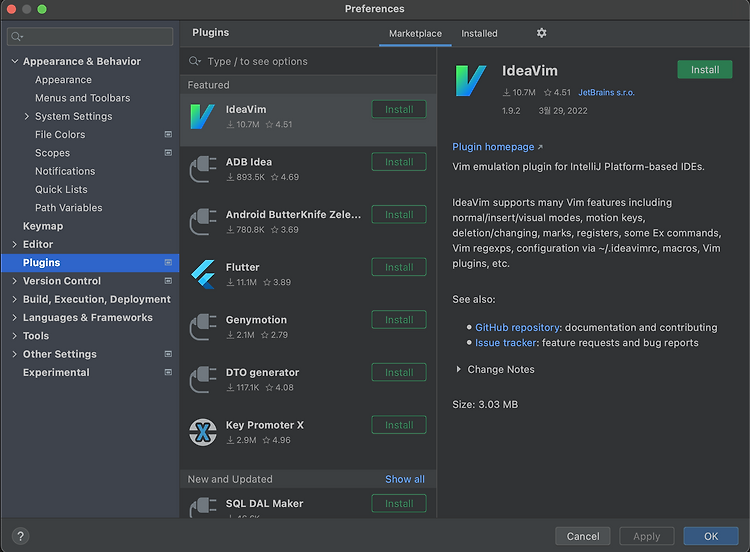The height and width of the screenshot is (552, 750).
Task: Open Notifications settings
Action: click(x=65, y=171)
